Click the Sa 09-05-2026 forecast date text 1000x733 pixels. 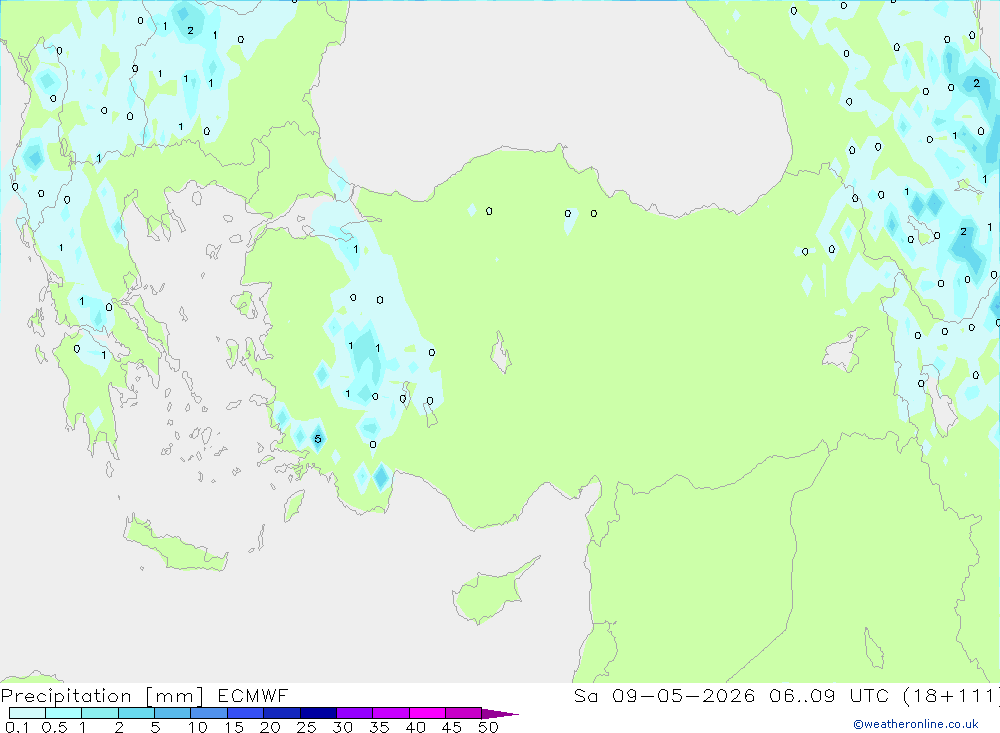(665, 695)
